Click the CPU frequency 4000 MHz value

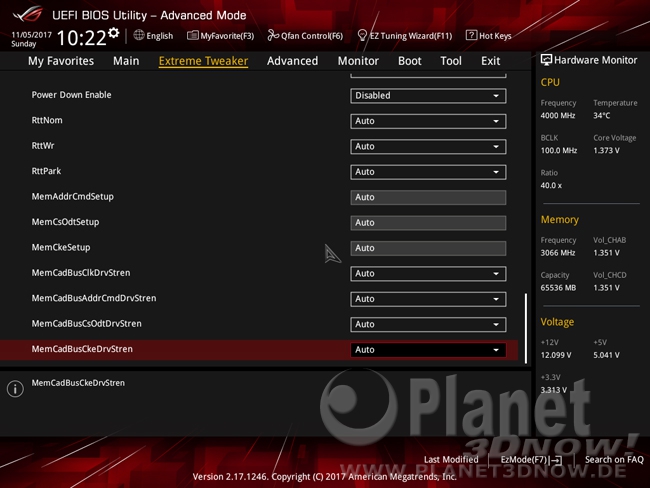click(x=558, y=116)
